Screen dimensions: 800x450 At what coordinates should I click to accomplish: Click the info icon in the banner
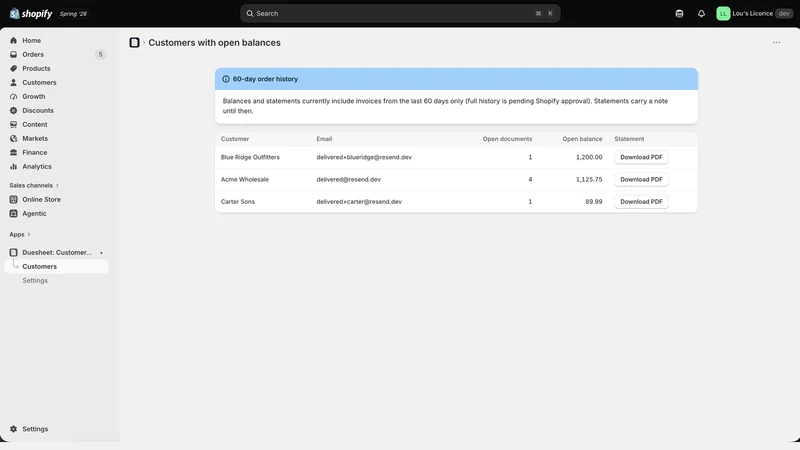click(226, 79)
